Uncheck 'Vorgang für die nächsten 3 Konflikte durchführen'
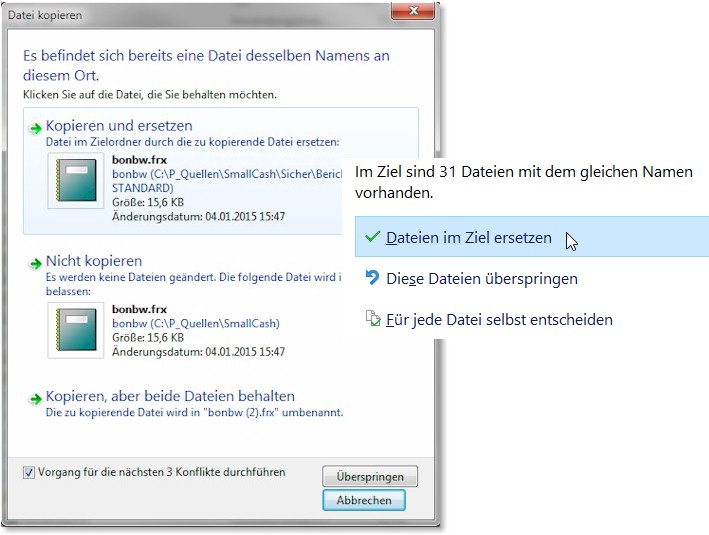 [29, 473]
